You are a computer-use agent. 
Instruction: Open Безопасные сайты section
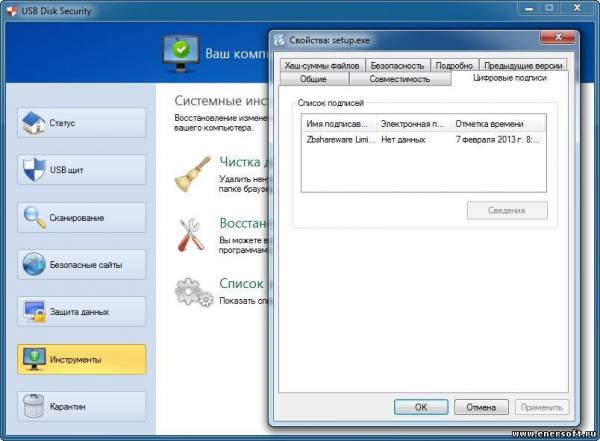point(82,265)
